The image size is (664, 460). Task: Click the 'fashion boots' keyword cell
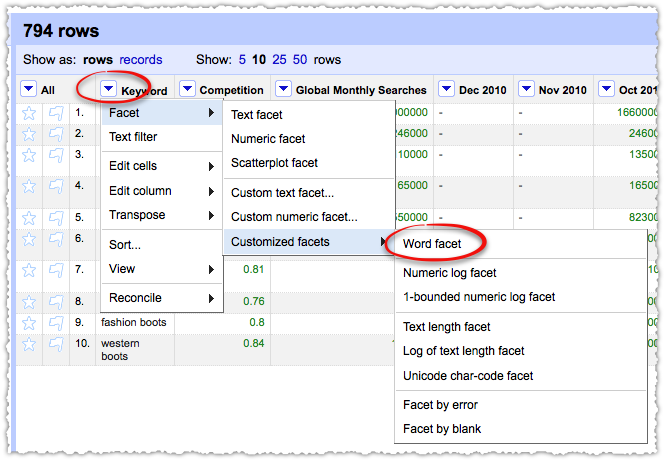click(x=133, y=323)
